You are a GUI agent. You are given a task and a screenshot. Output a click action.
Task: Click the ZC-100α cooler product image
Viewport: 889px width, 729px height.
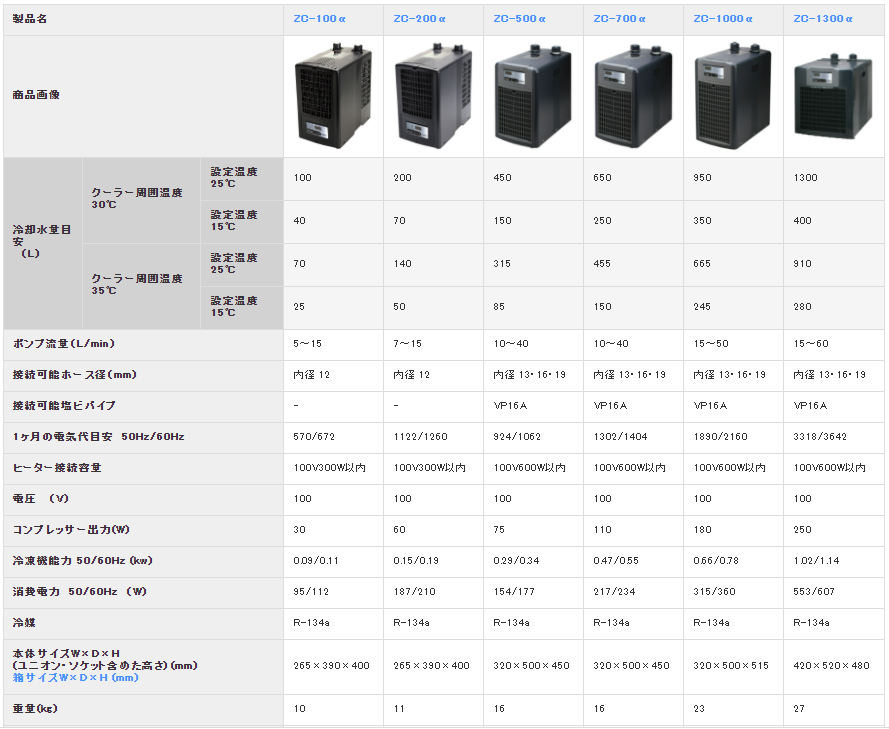click(331, 97)
